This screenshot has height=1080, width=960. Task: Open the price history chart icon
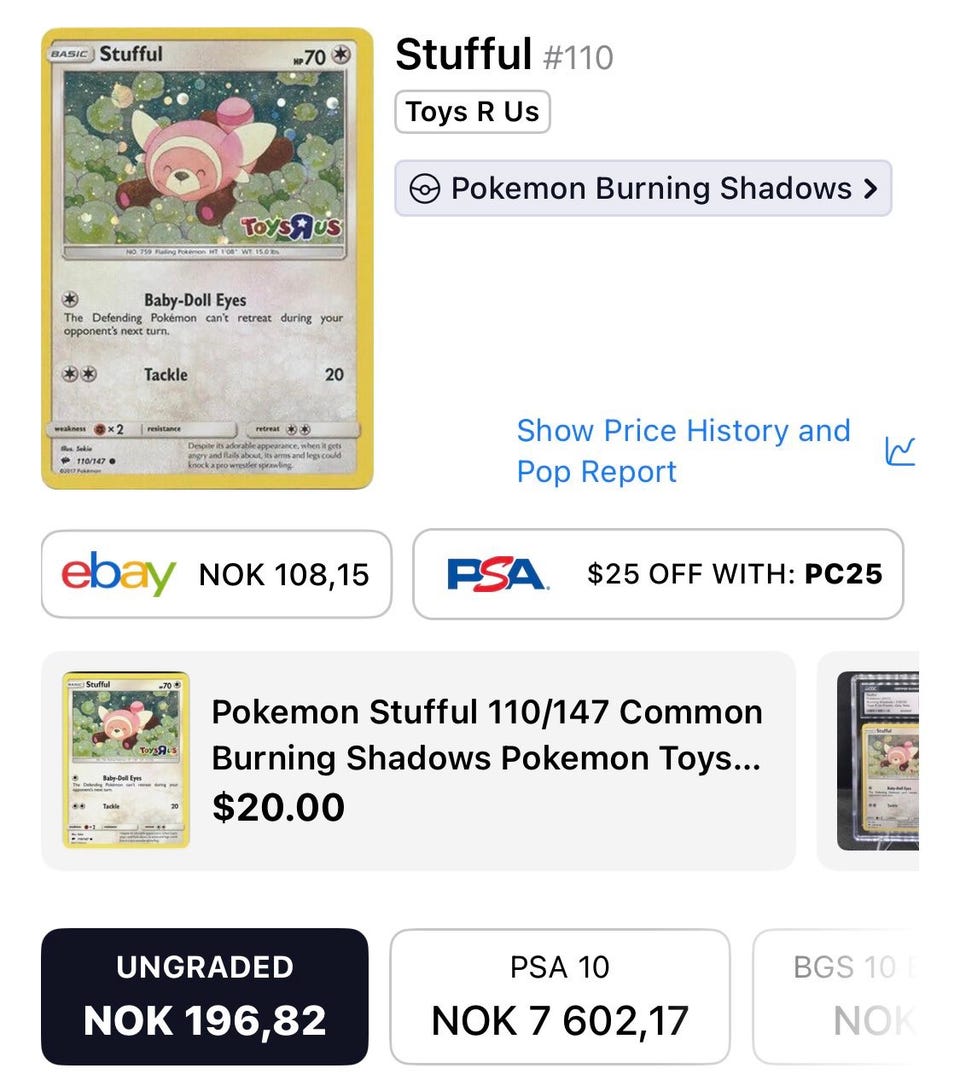(x=900, y=452)
